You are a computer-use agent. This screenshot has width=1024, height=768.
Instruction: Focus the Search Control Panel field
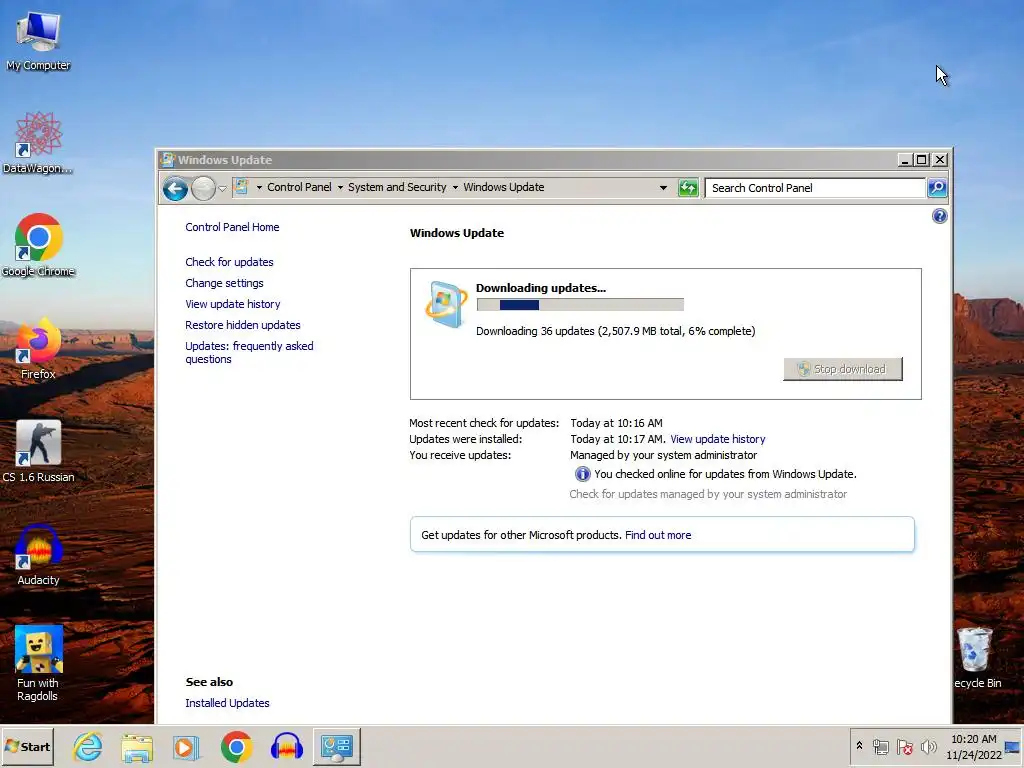point(815,188)
